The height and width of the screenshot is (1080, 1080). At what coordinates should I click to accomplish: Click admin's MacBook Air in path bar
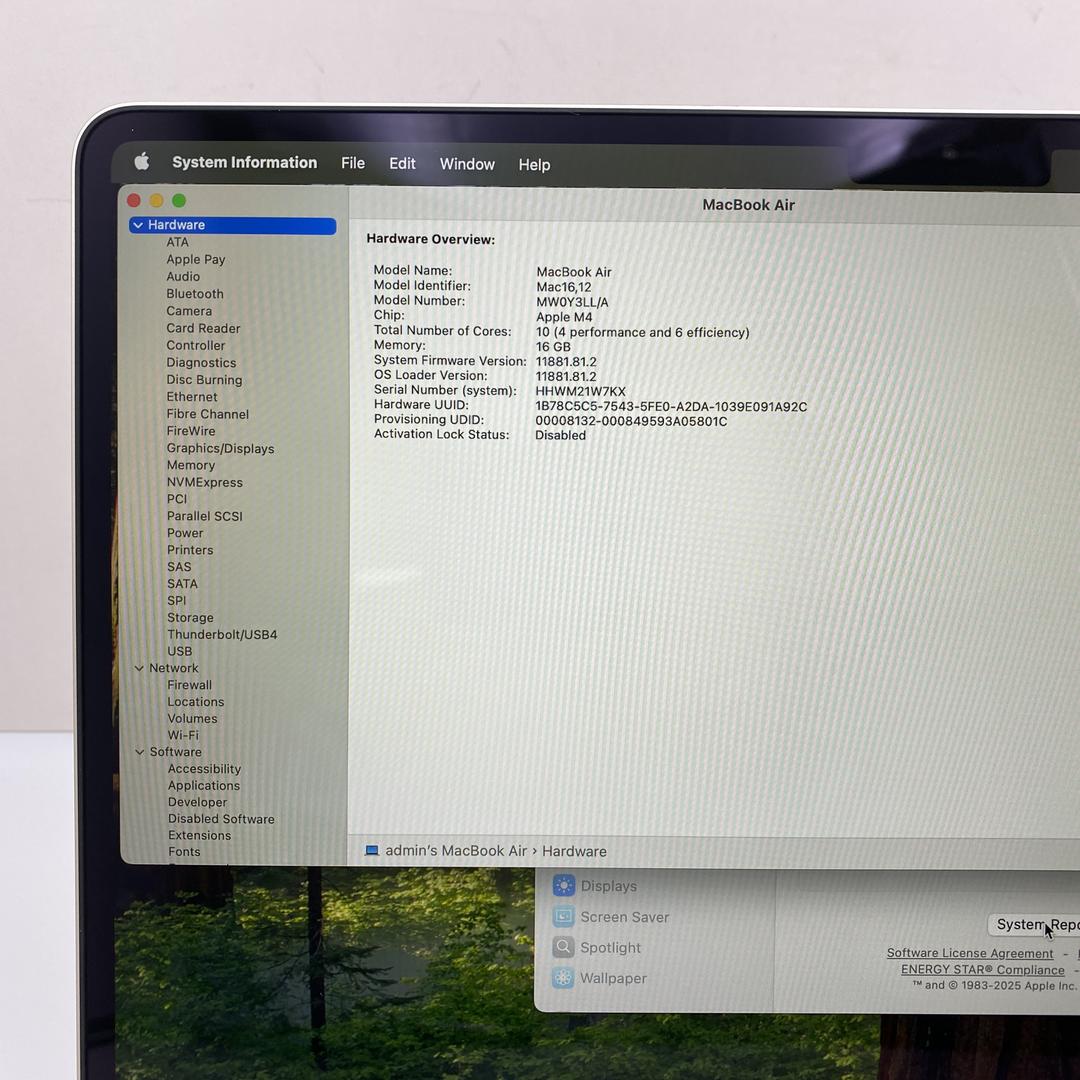[456, 851]
